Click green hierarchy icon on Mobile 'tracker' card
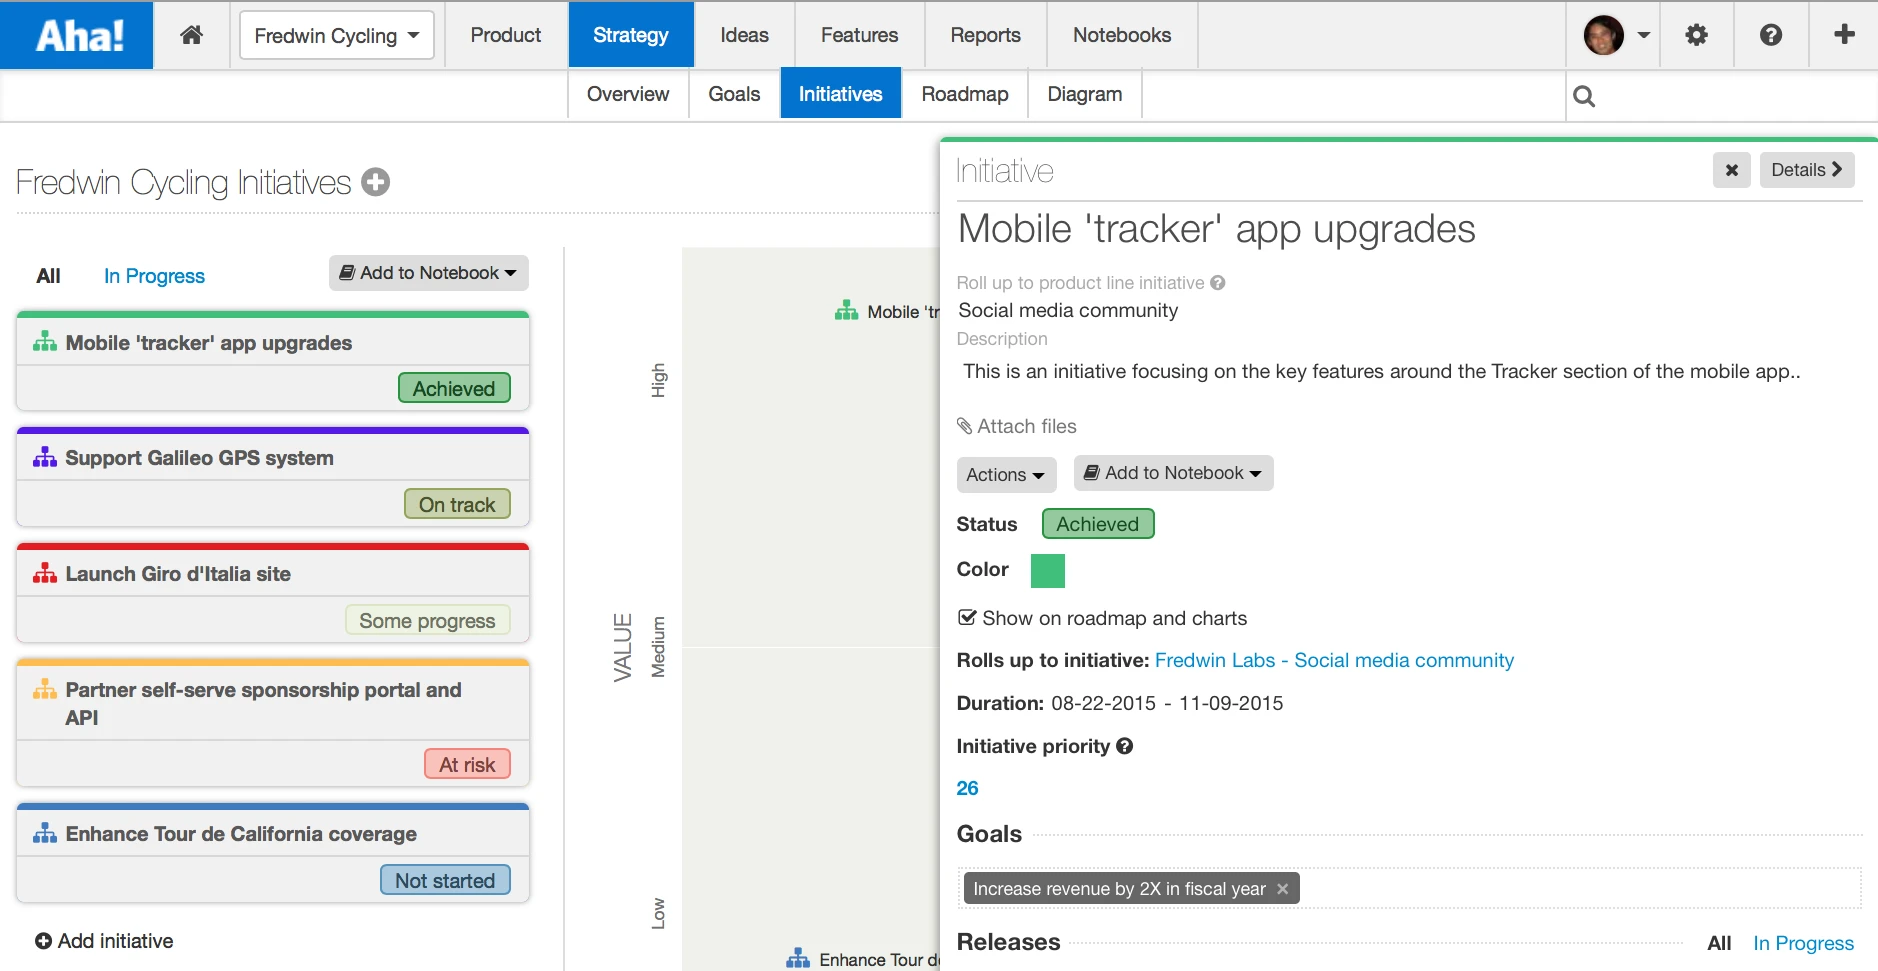The image size is (1878, 971). [45, 342]
